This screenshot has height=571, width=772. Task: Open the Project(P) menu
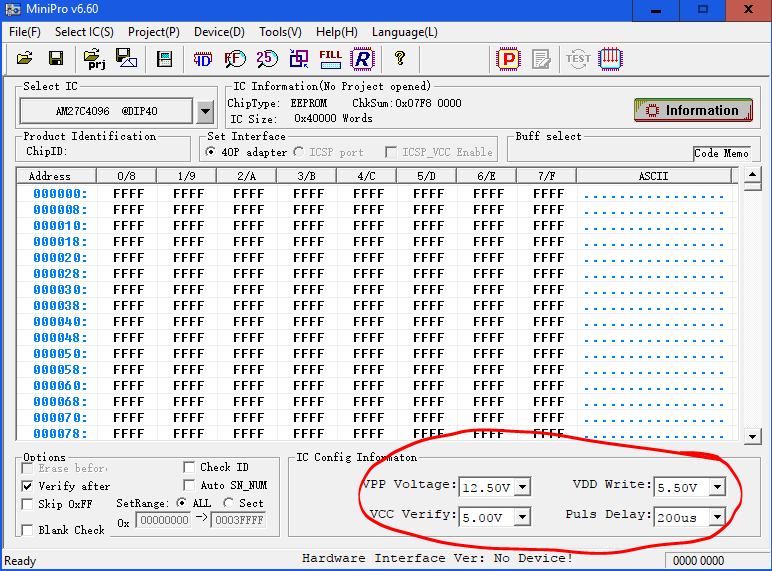pos(154,32)
